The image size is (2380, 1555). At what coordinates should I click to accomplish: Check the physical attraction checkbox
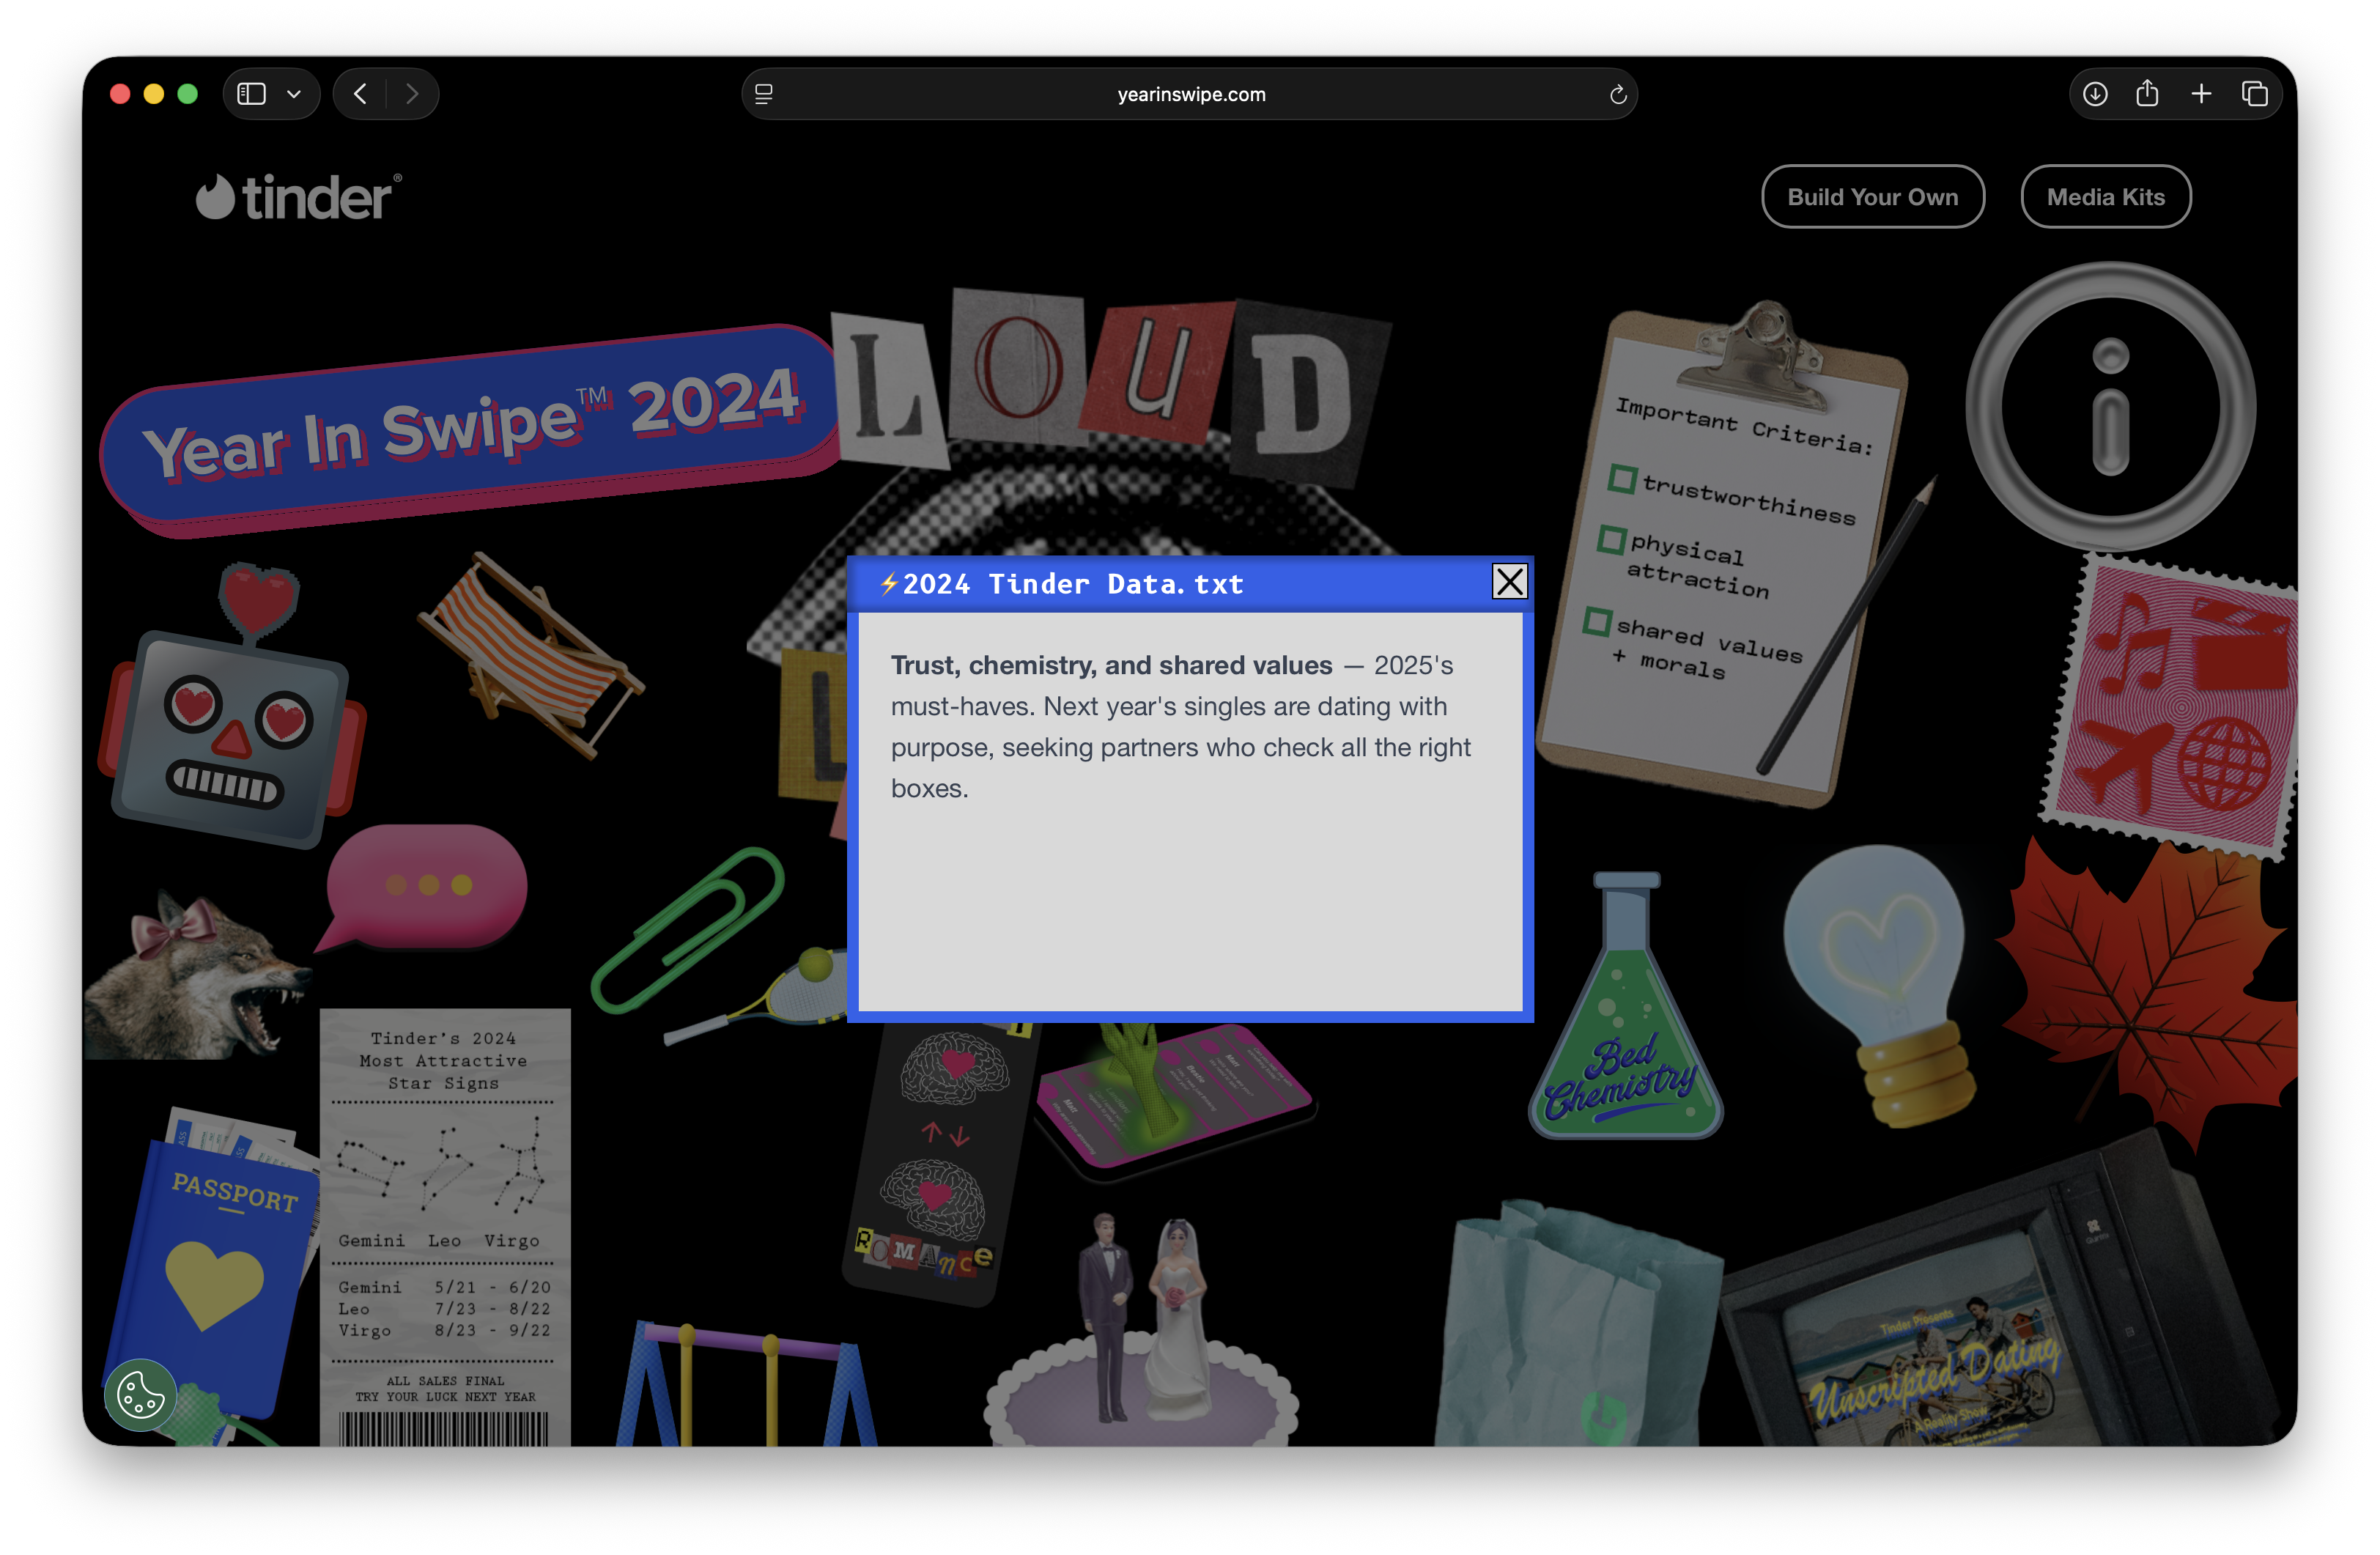1611,540
